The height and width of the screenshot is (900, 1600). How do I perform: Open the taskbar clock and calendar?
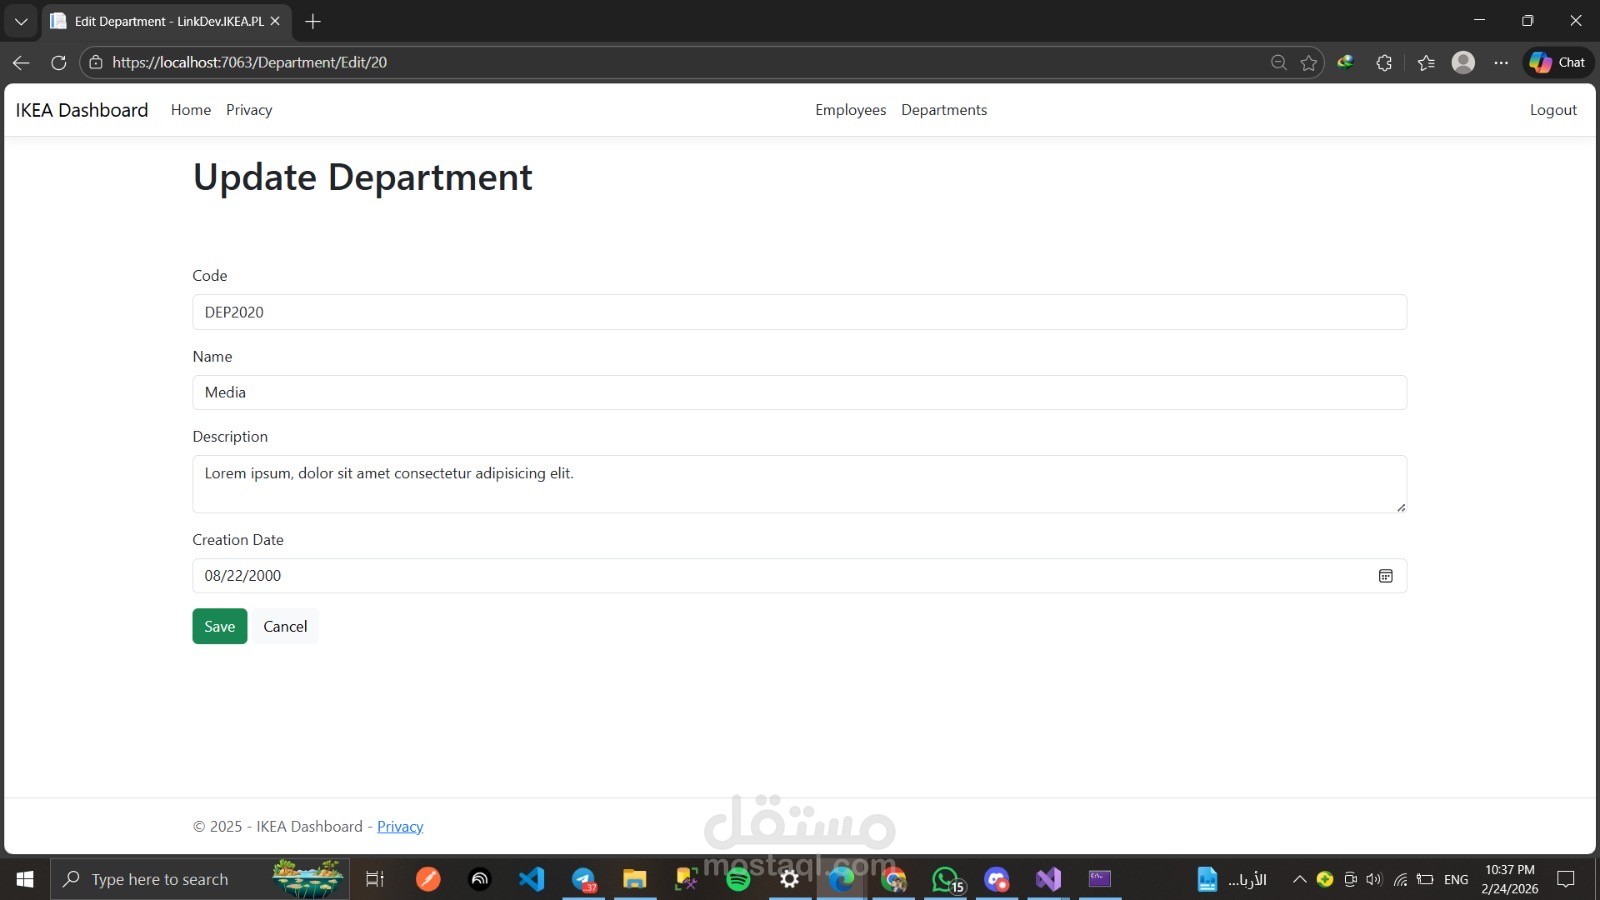pyautogui.click(x=1510, y=879)
